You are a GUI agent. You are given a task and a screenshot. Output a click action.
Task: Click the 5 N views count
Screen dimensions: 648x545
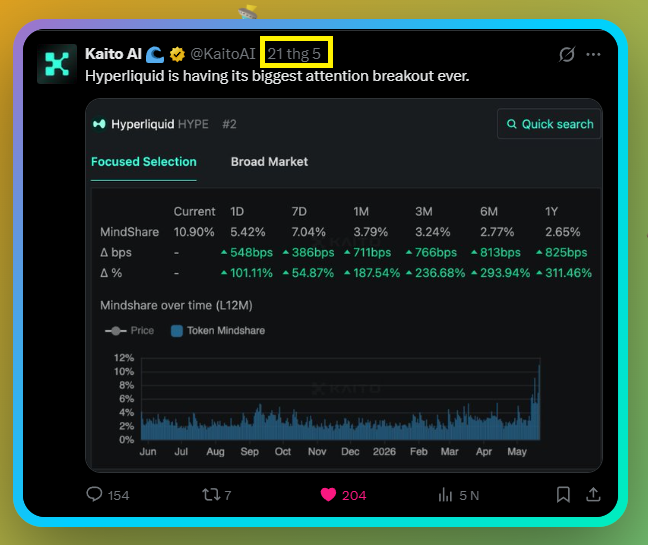(x=469, y=495)
